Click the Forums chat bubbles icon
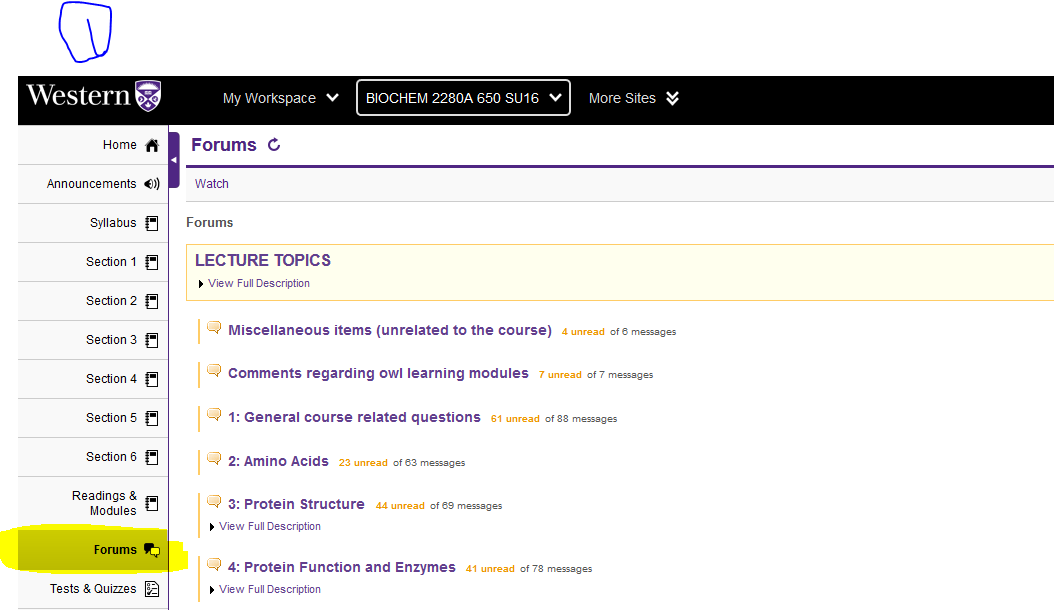This screenshot has height=610, width=1054. 152,549
